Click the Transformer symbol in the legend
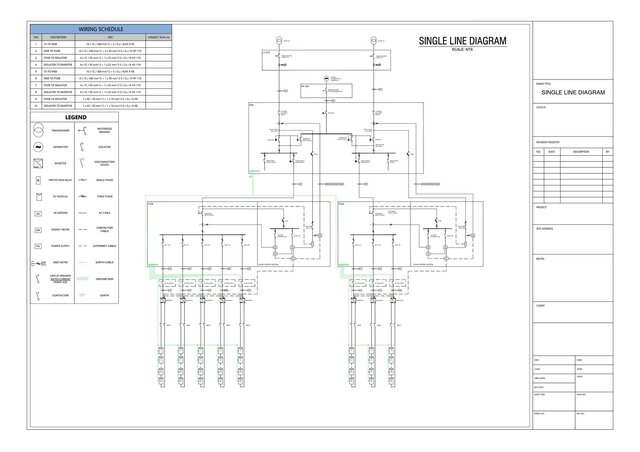The width and height of the screenshot is (640, 452). pyautogui.click(x=38, y=130)
